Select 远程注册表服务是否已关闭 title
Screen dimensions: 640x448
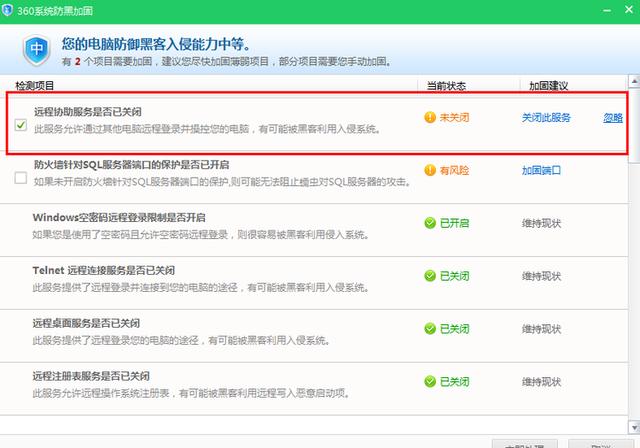91,376
